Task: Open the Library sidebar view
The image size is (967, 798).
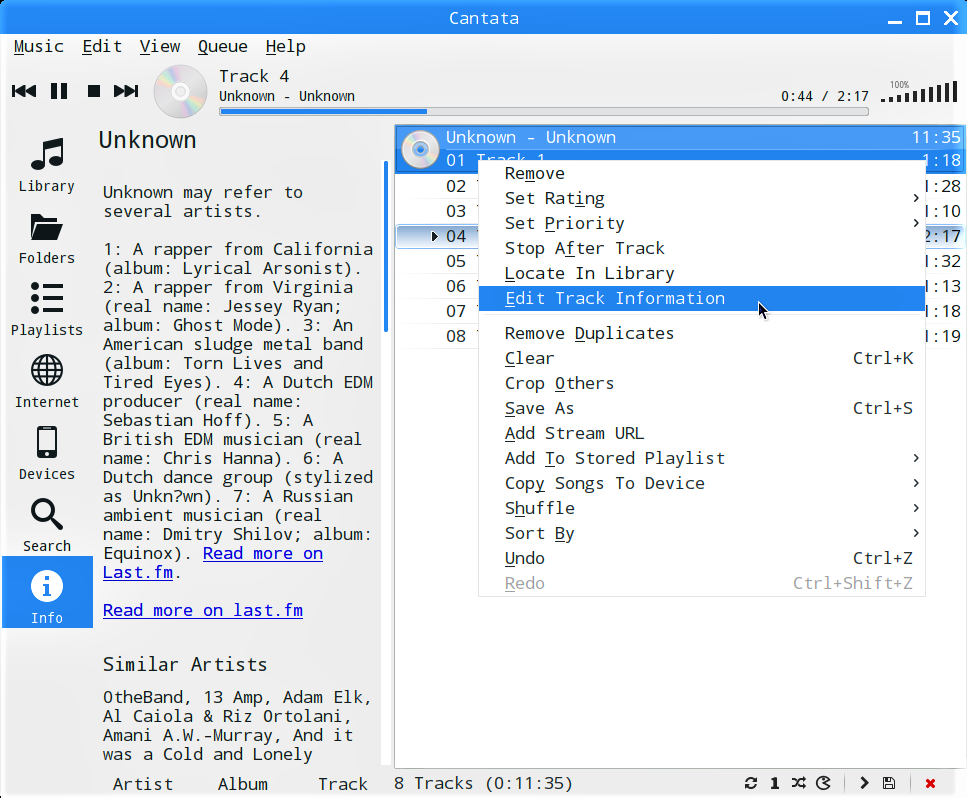Action: [x=47, y=165]
